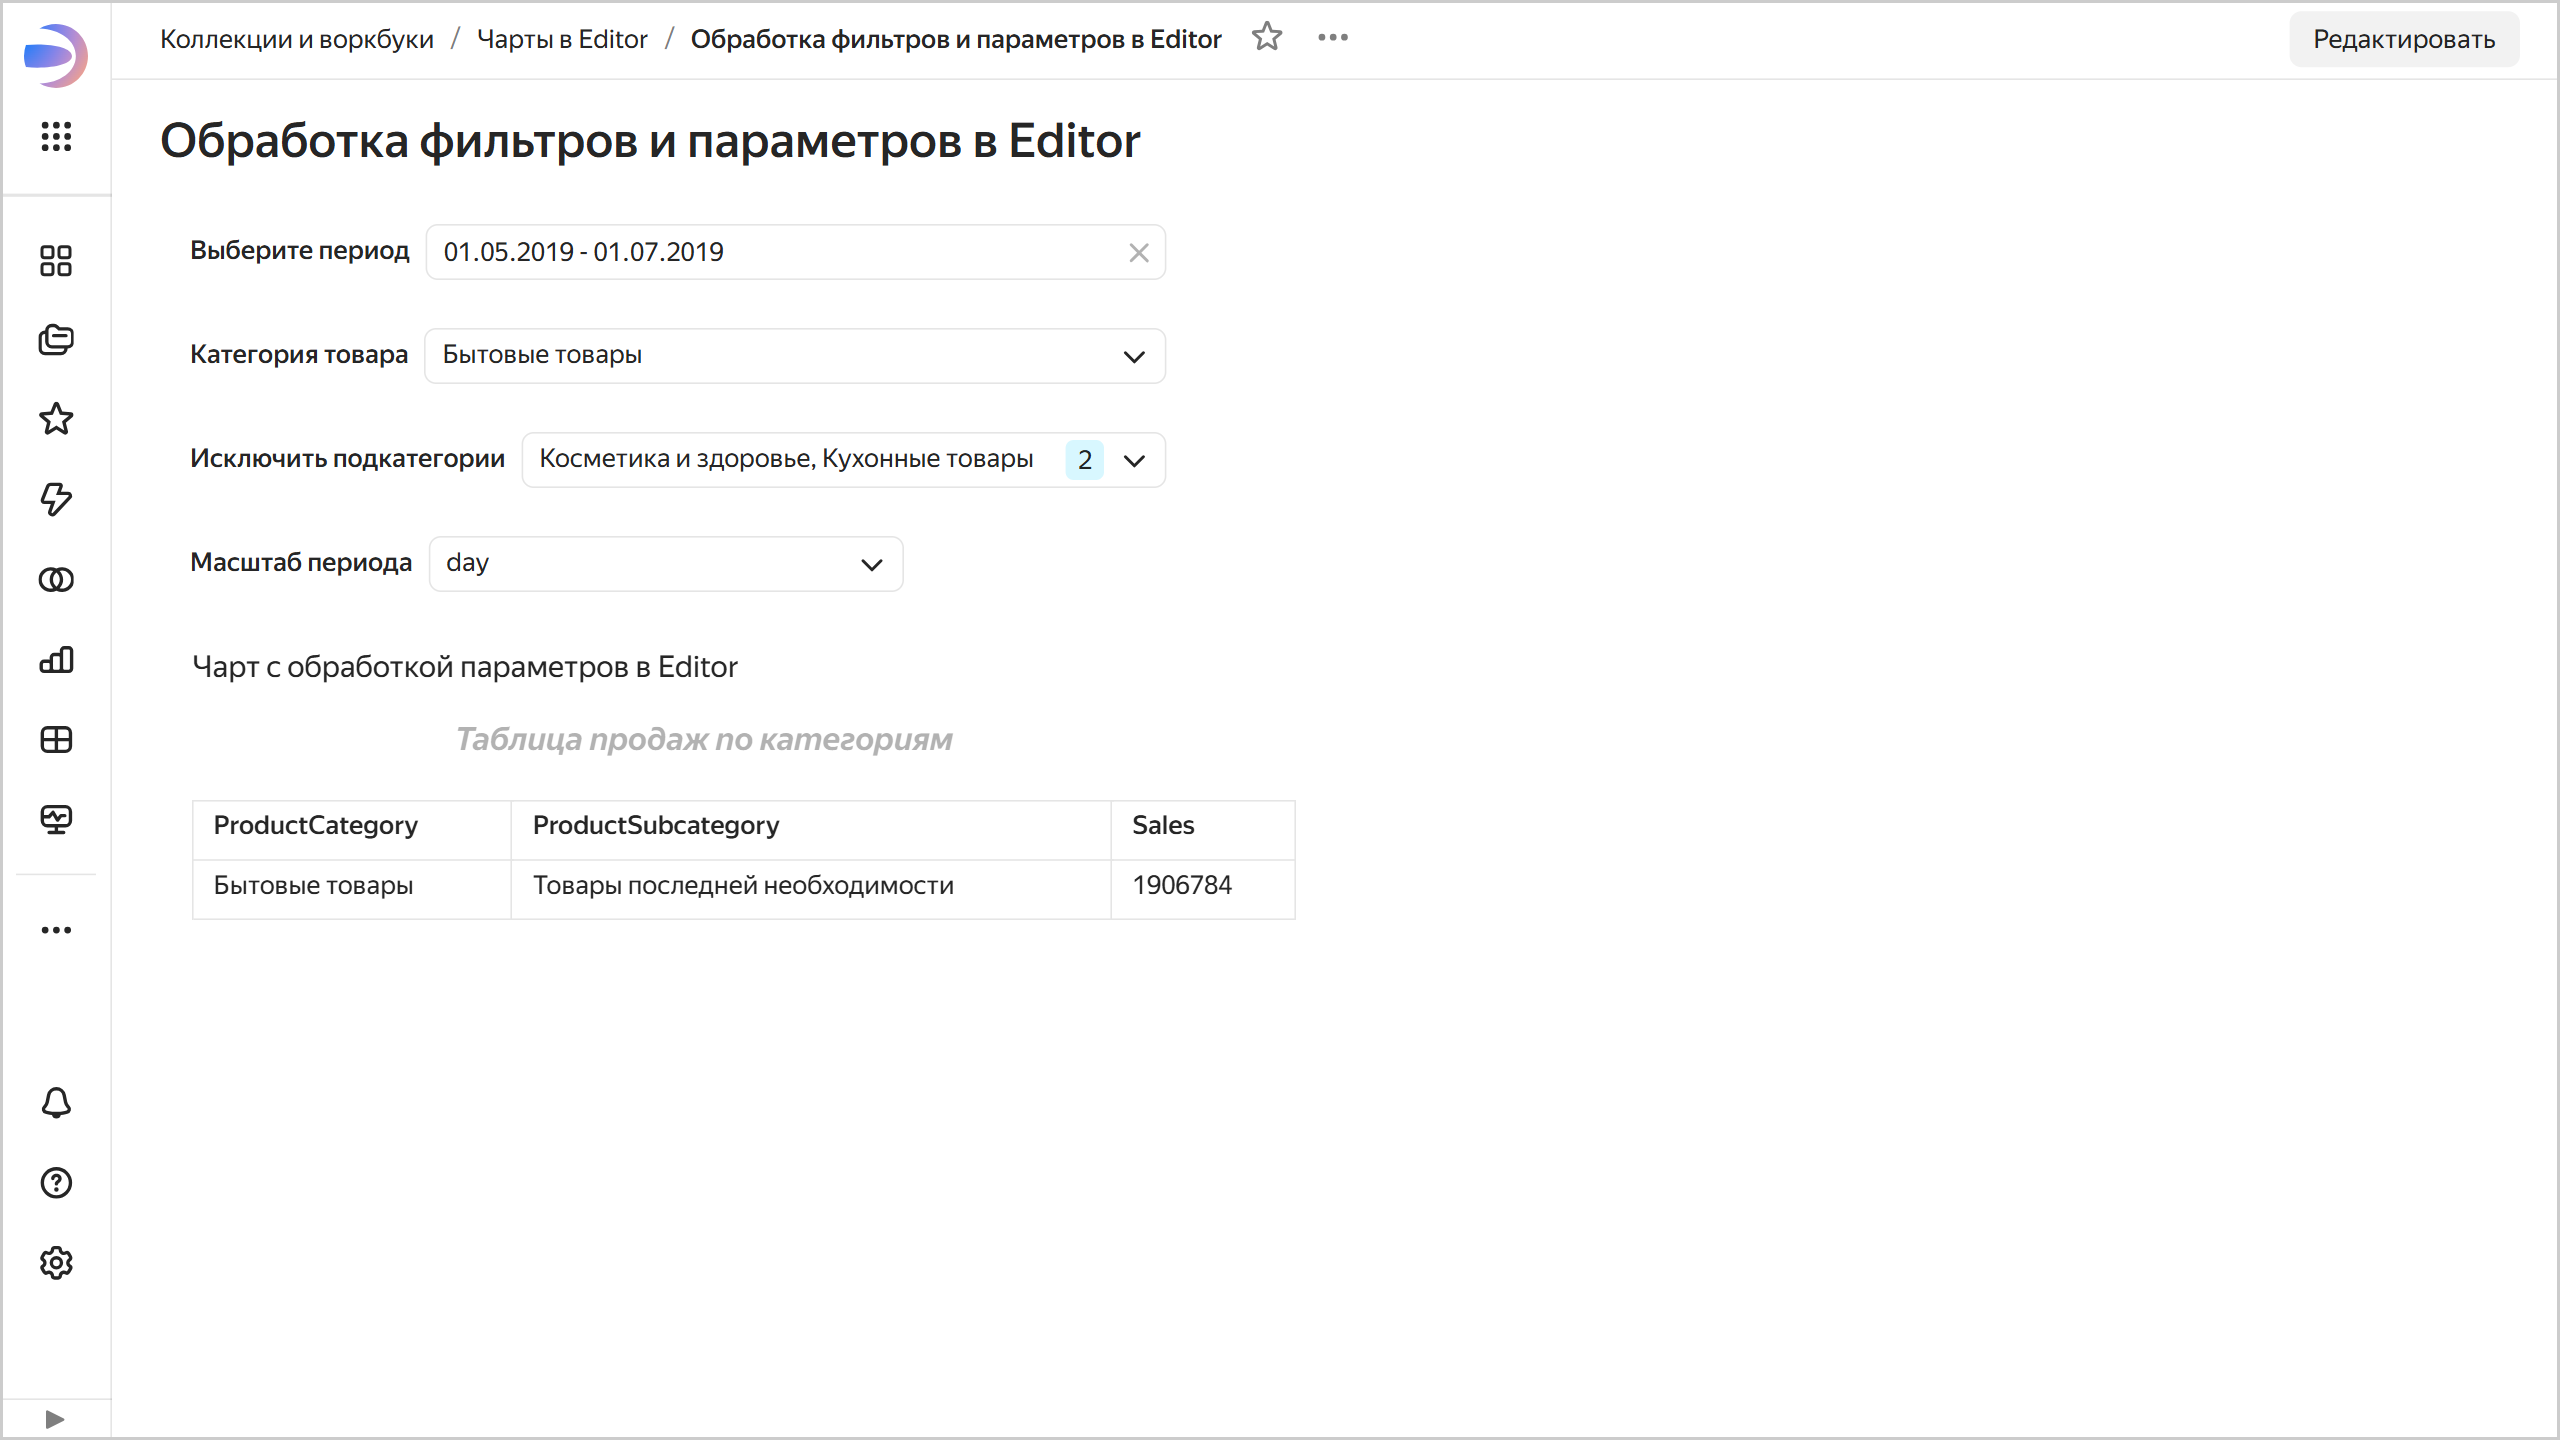Go to Коллекции и воркбуки breadcrumb
The height and width of the screenshot is (1440, 2560).
pyautogui.click(x=297, y=39)
